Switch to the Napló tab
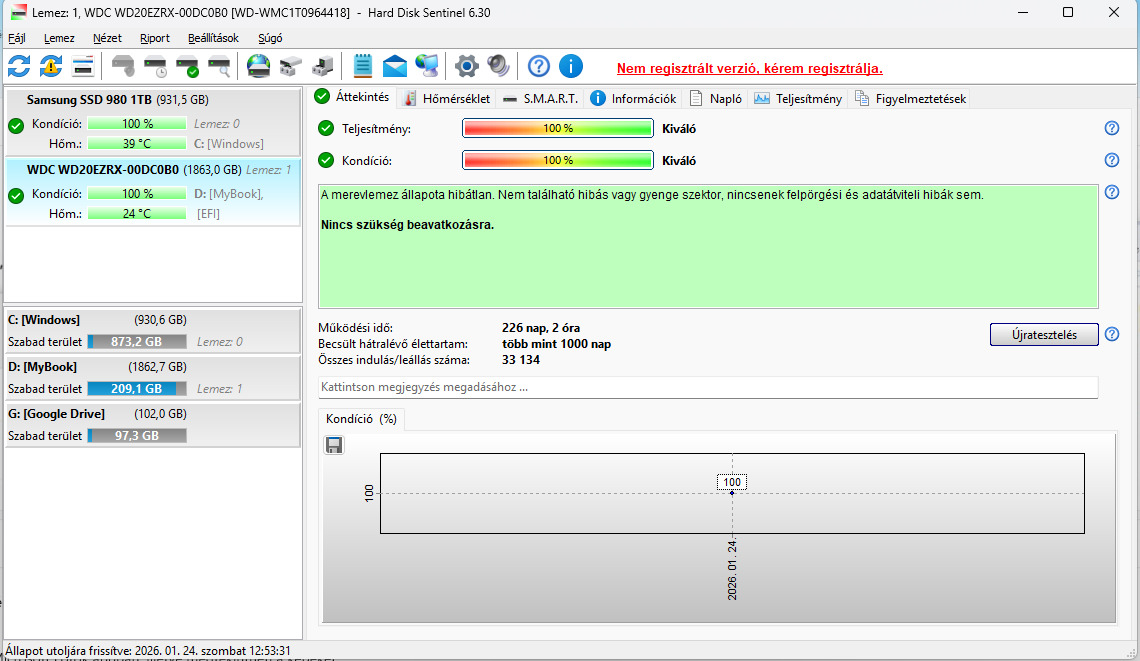The image size is (1140, 661). (716, 98)
